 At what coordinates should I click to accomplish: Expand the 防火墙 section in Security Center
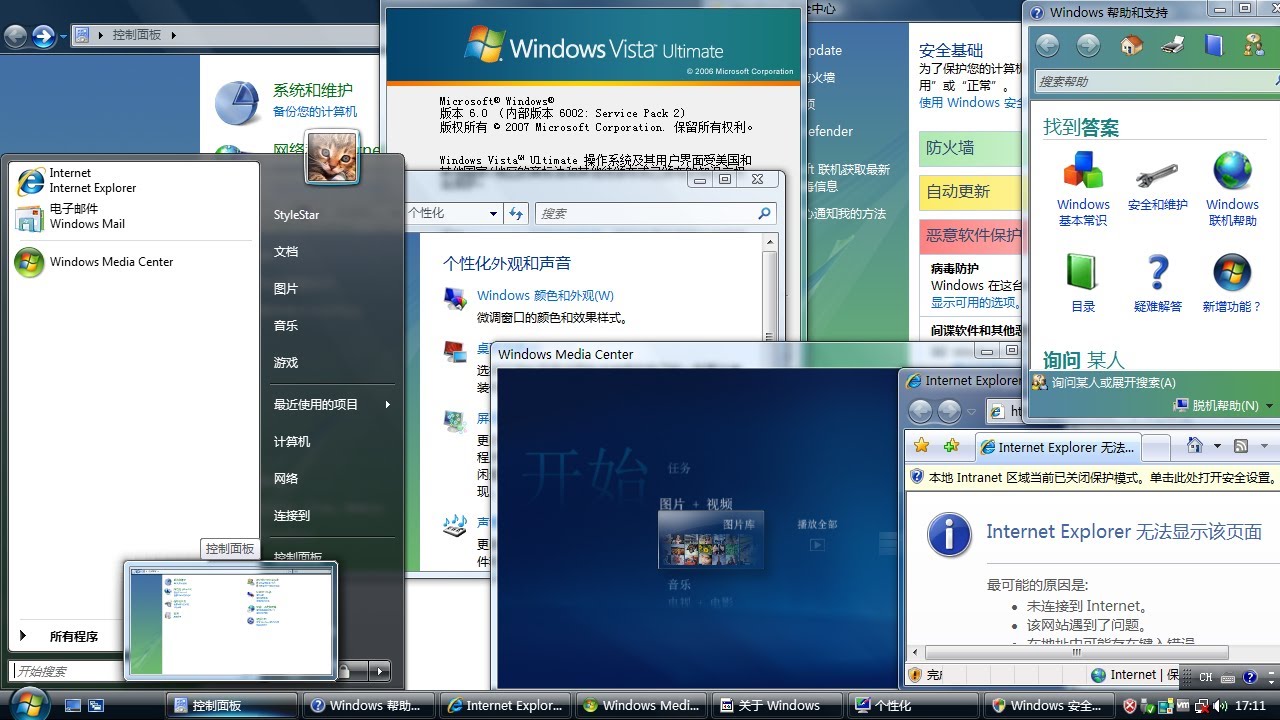[x=970, y=148]
